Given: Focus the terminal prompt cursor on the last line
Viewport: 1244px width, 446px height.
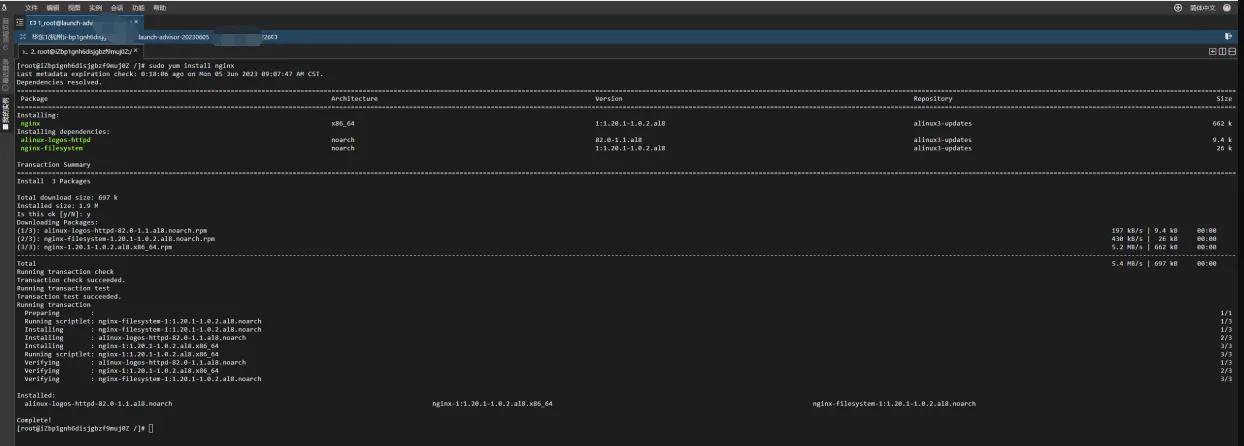Looking at the screenshot, I should (x=151, y=428).
